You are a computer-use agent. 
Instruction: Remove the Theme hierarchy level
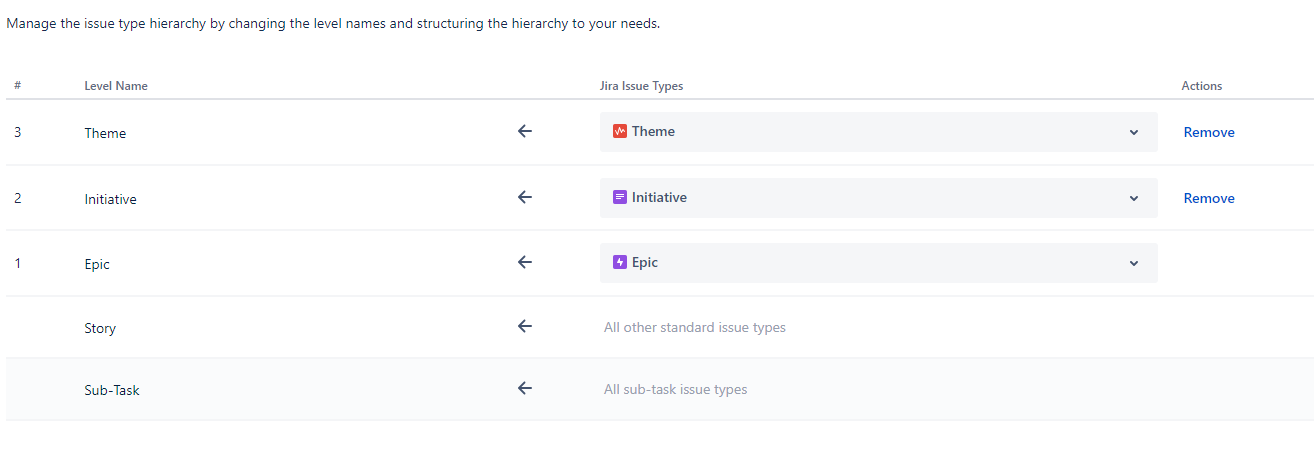(x=1209, y=132)
